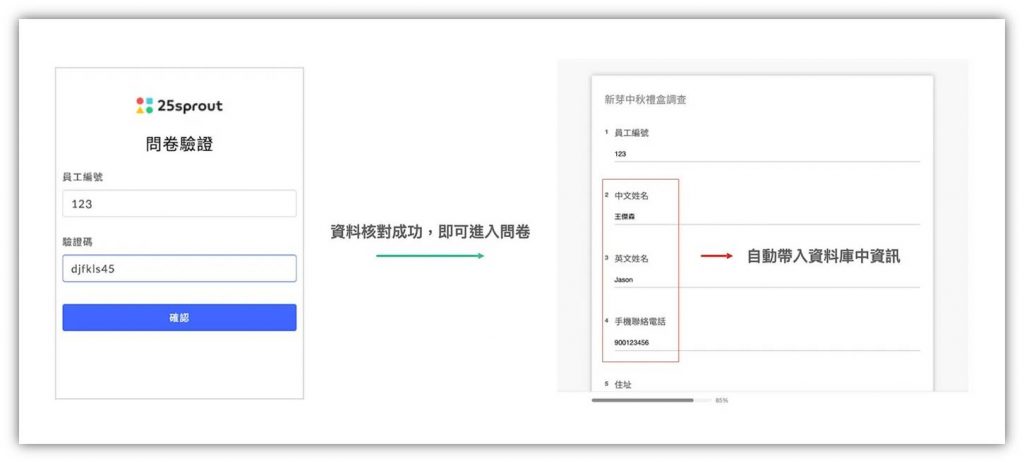The height and width of the screenshot is (463, 1024).
Task: Click the 住址 question label
Action: coord(623,385)
